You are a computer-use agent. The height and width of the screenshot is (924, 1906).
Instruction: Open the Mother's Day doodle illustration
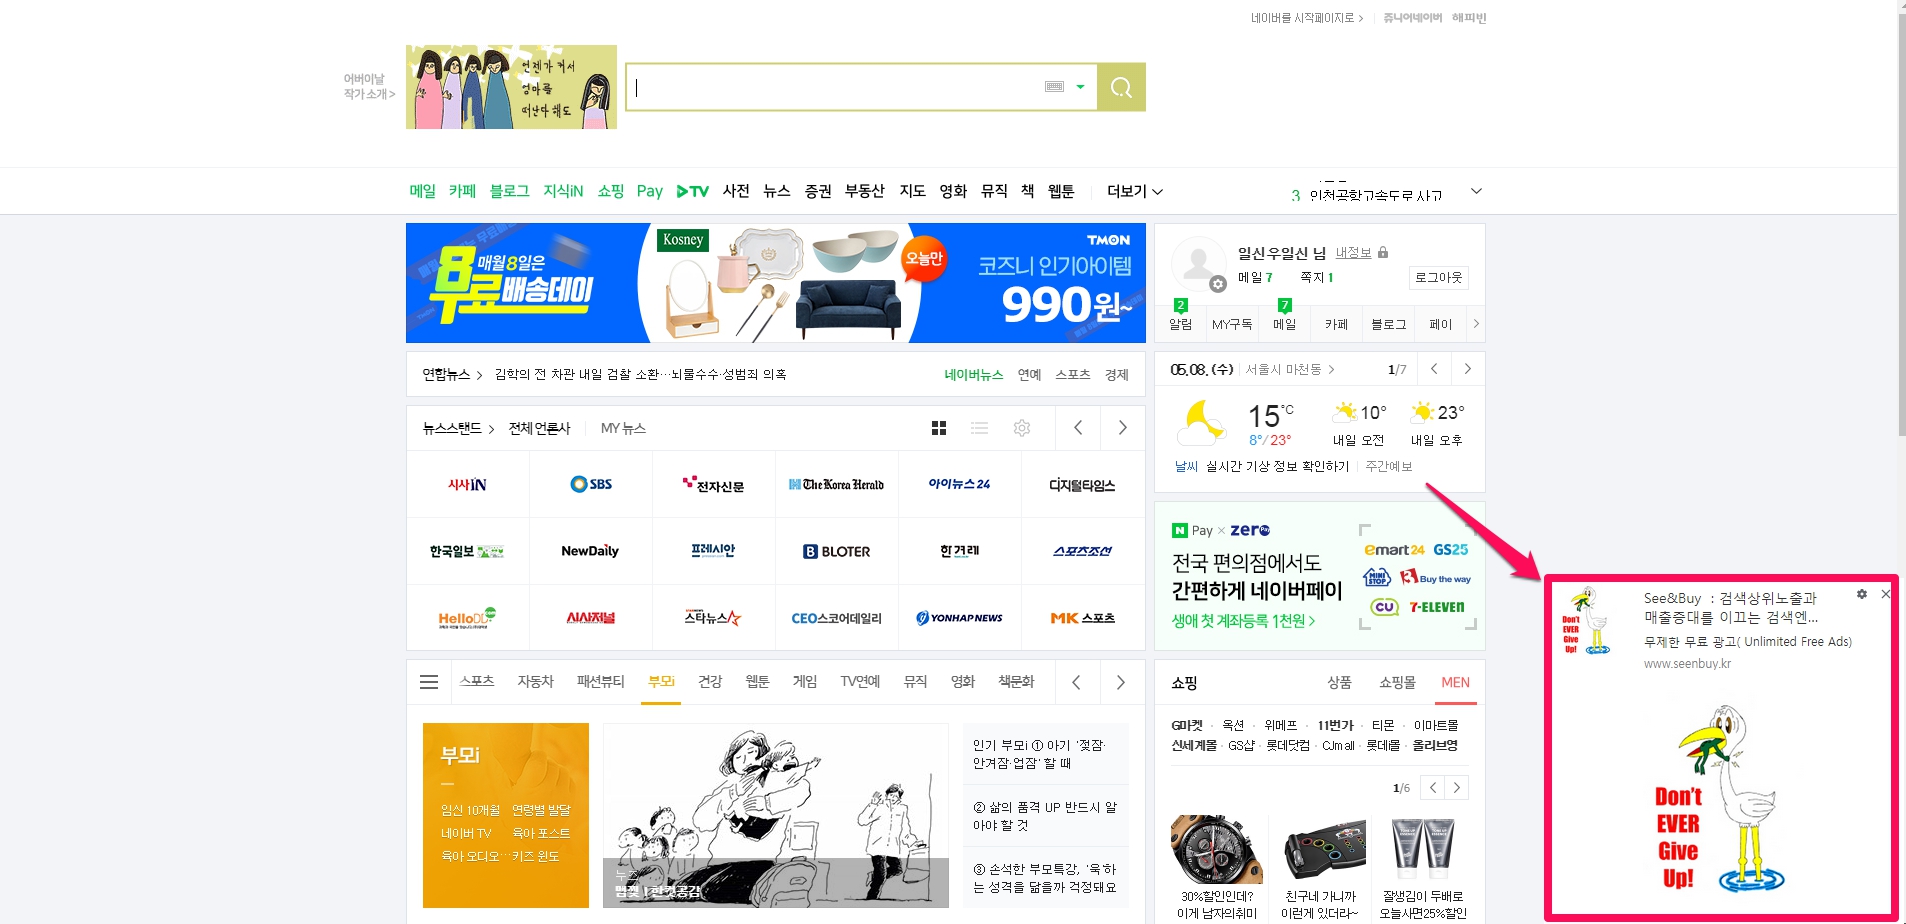click(x=511, y=87)
